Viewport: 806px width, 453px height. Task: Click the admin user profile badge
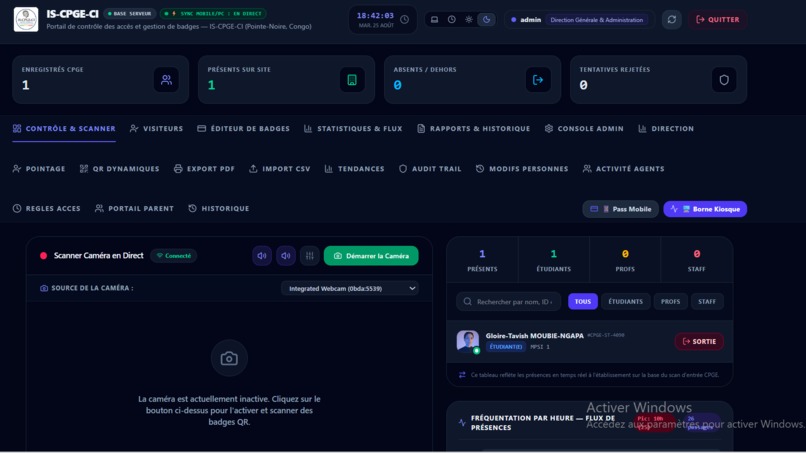pyautogui.click(x=579, y=20)
